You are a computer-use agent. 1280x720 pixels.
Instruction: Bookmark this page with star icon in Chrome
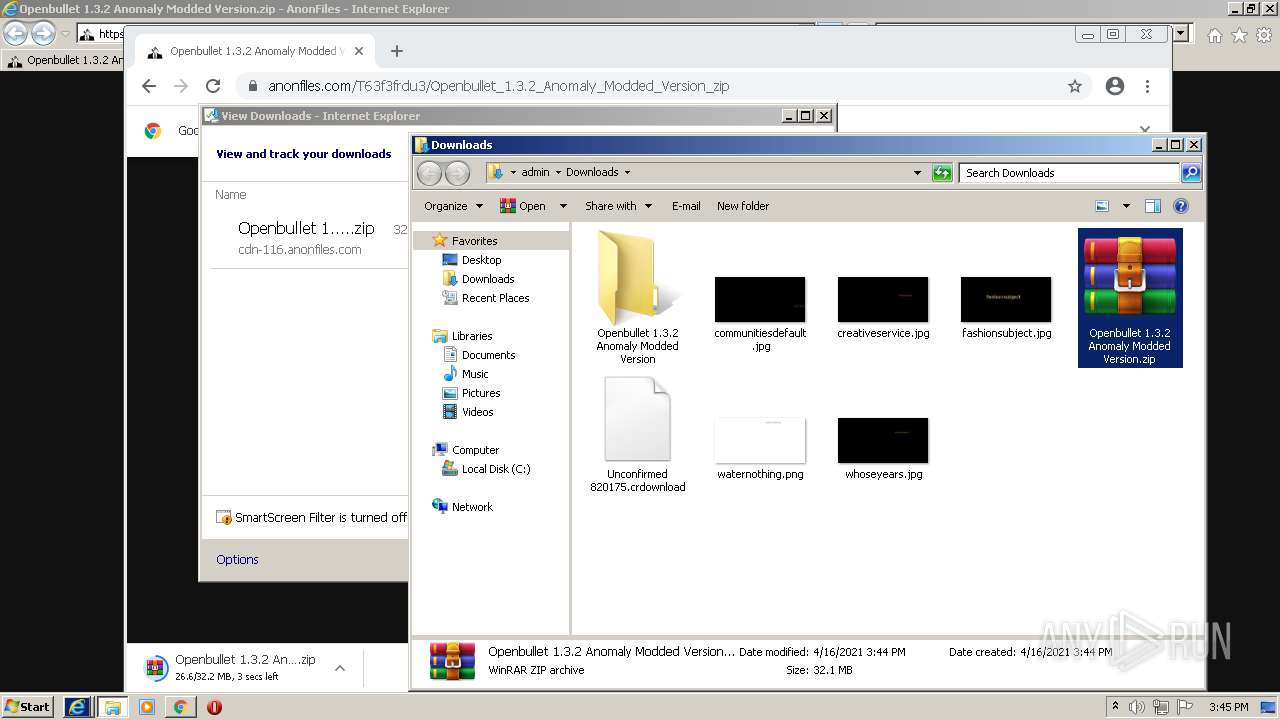click(x=1075, y=86)
